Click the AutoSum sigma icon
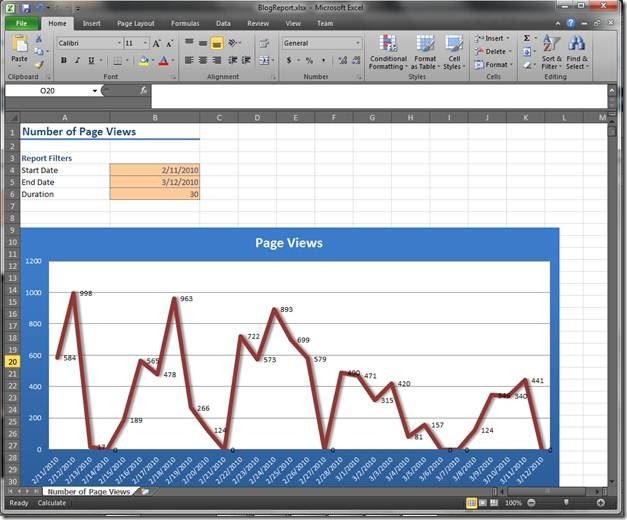The width and height of the screenshot is (627, 520). [x=527, y=38]
